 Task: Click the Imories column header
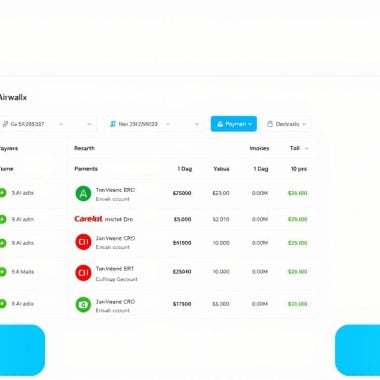tap(259, 148)
